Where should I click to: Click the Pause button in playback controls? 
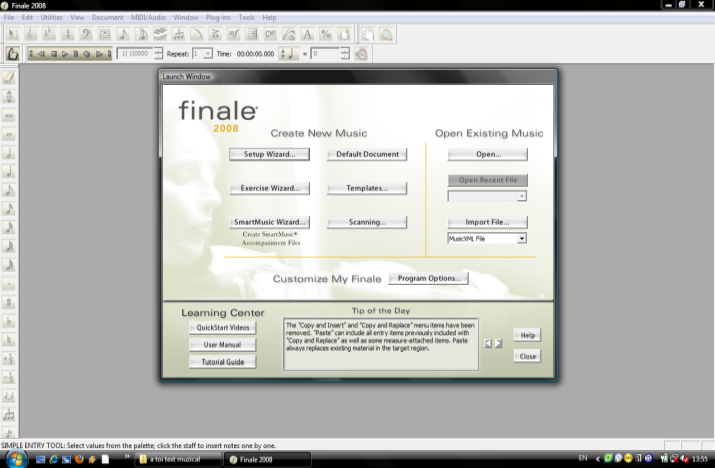click(x=76, y=54)
